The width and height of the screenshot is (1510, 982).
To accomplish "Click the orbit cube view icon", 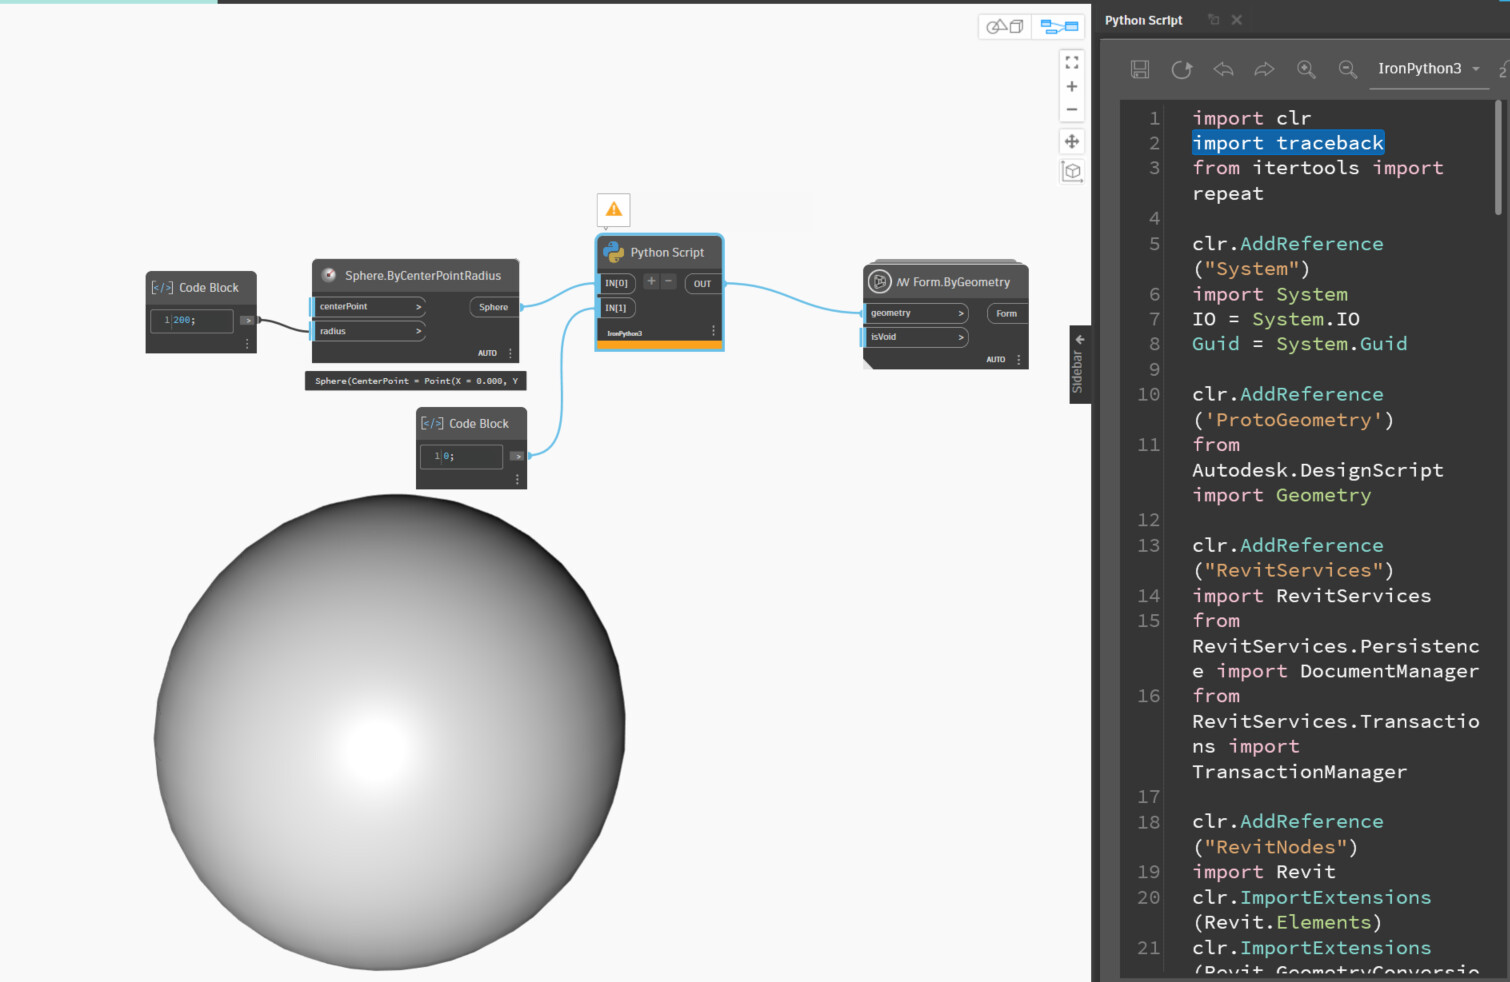I will coord(1072,171).
